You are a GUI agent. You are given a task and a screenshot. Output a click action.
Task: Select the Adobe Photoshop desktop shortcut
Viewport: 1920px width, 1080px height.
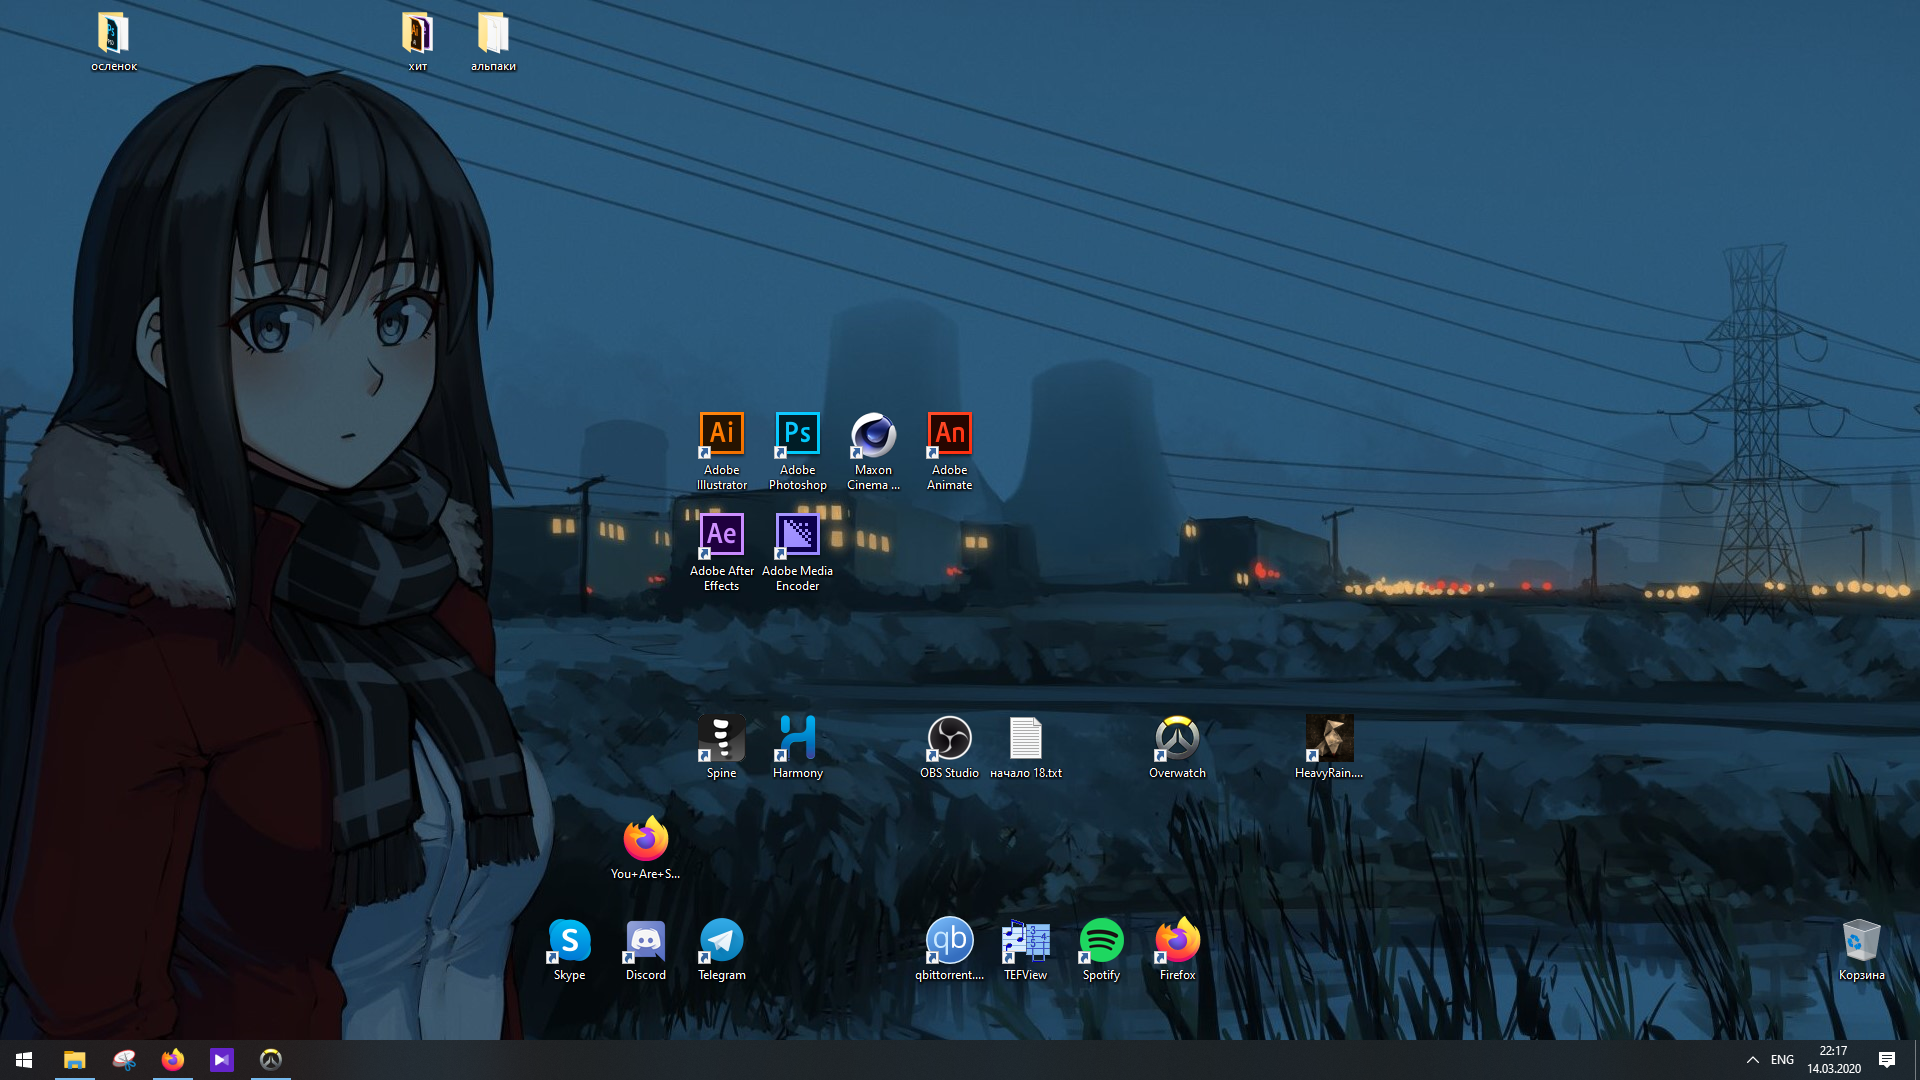(x=797, y=451)
